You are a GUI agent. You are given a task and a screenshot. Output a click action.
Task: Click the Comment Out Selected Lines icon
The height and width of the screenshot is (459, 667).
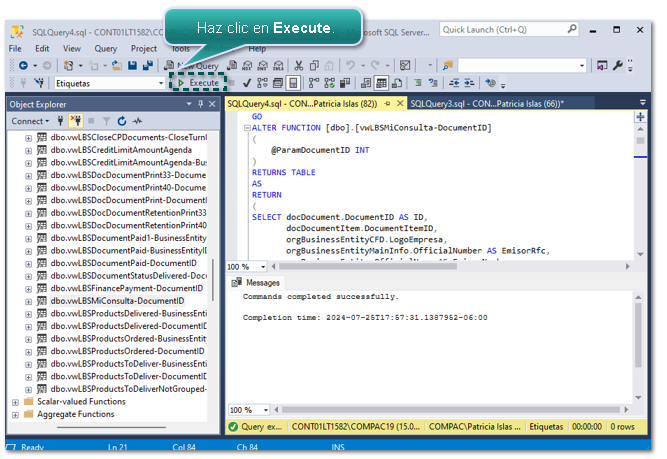pos(418,83)
